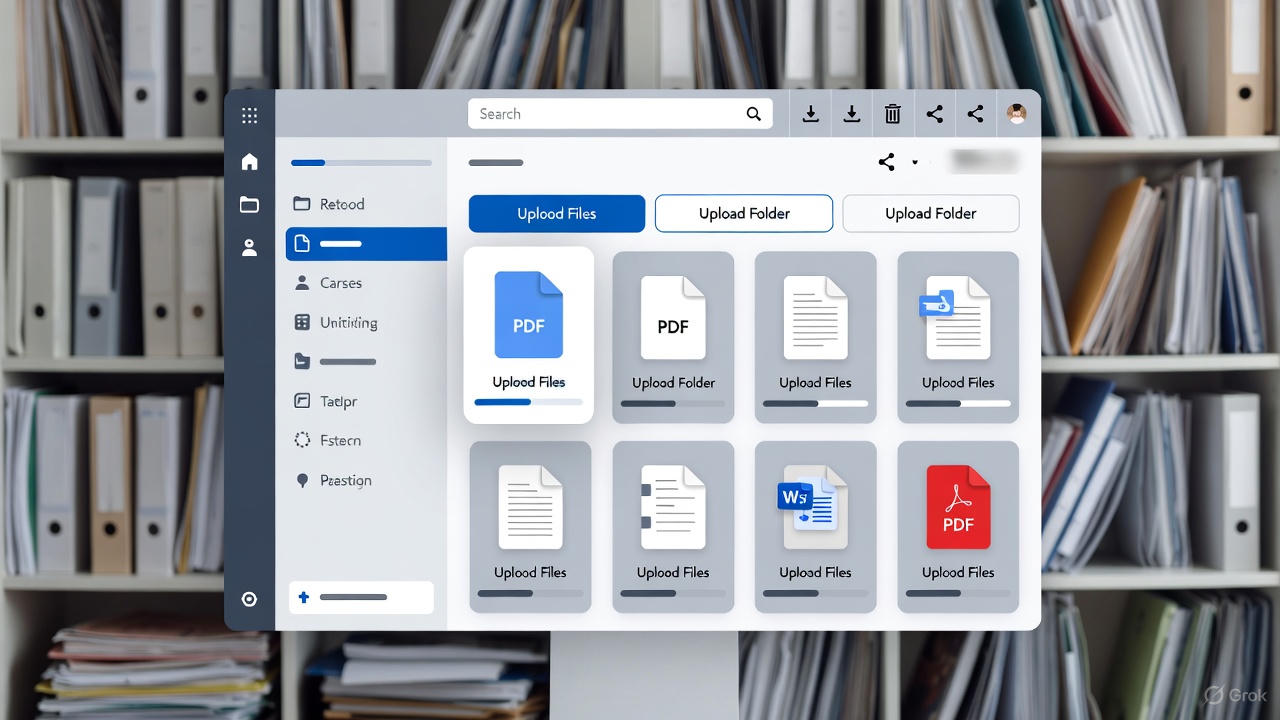Open the folder icon in left rail
Image resolution: width=1280 pixels, height=720 pixels.
(x=249, y=205)
